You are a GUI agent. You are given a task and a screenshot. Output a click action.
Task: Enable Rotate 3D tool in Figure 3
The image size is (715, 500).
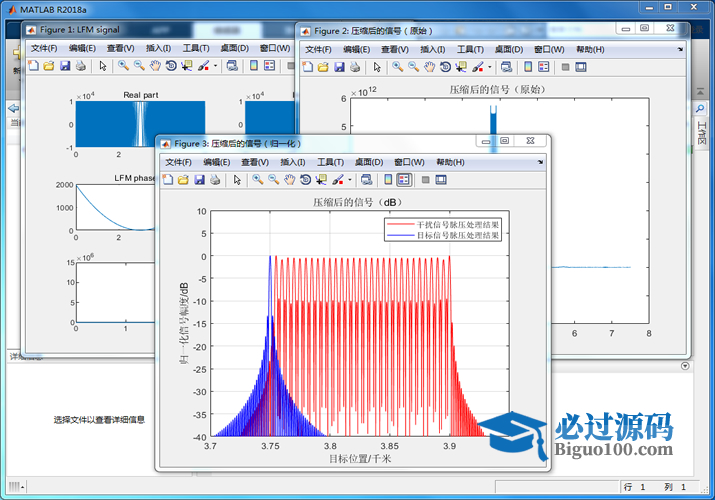(x=305, y=180)
